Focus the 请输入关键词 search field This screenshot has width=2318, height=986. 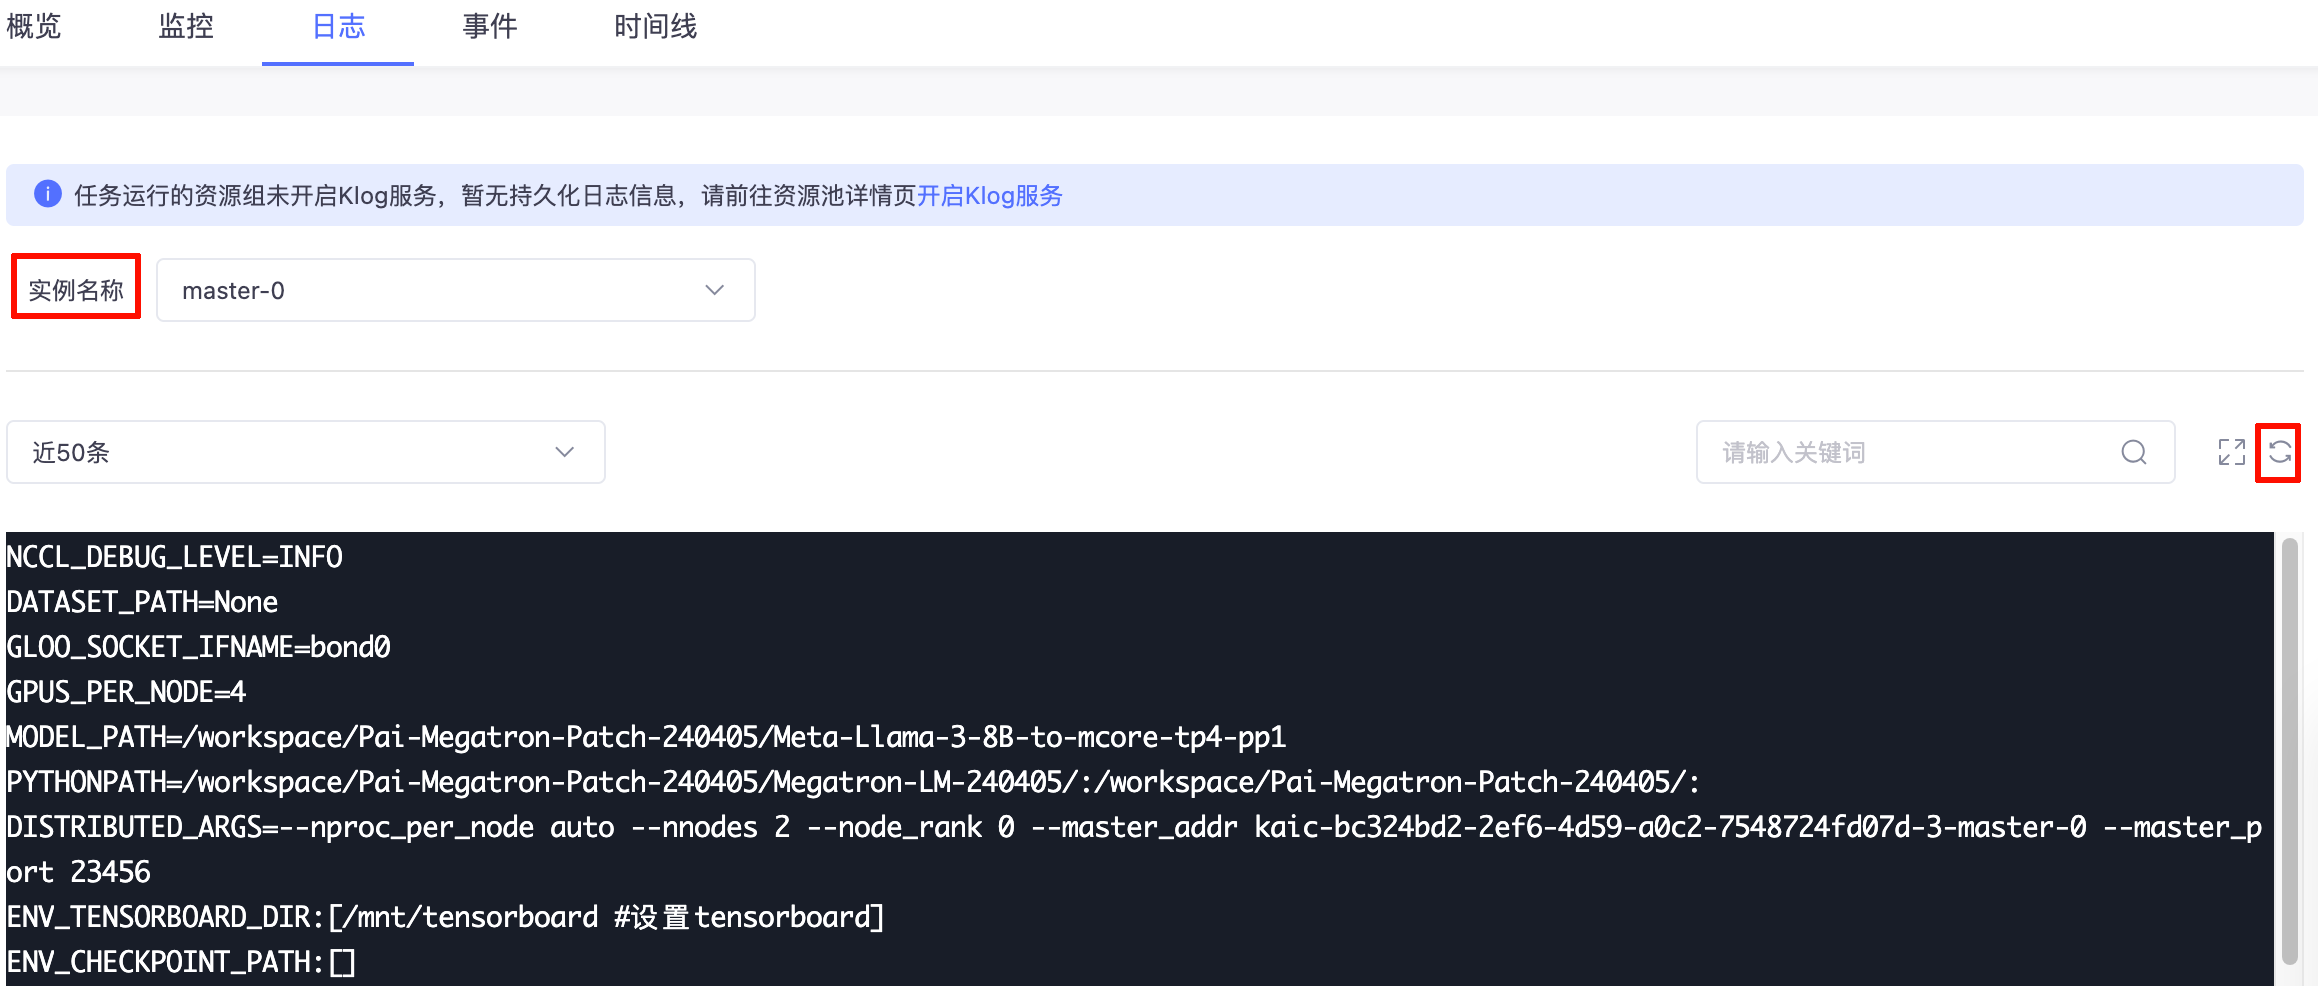click(x=1935, y=452)
